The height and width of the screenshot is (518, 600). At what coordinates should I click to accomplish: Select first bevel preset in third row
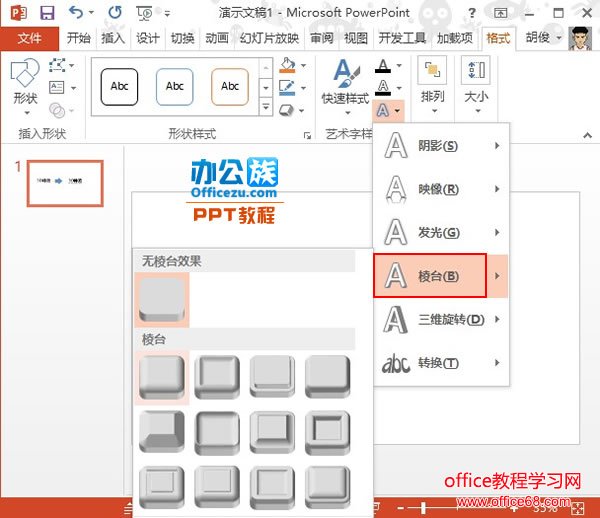click(x=162, y=487)
